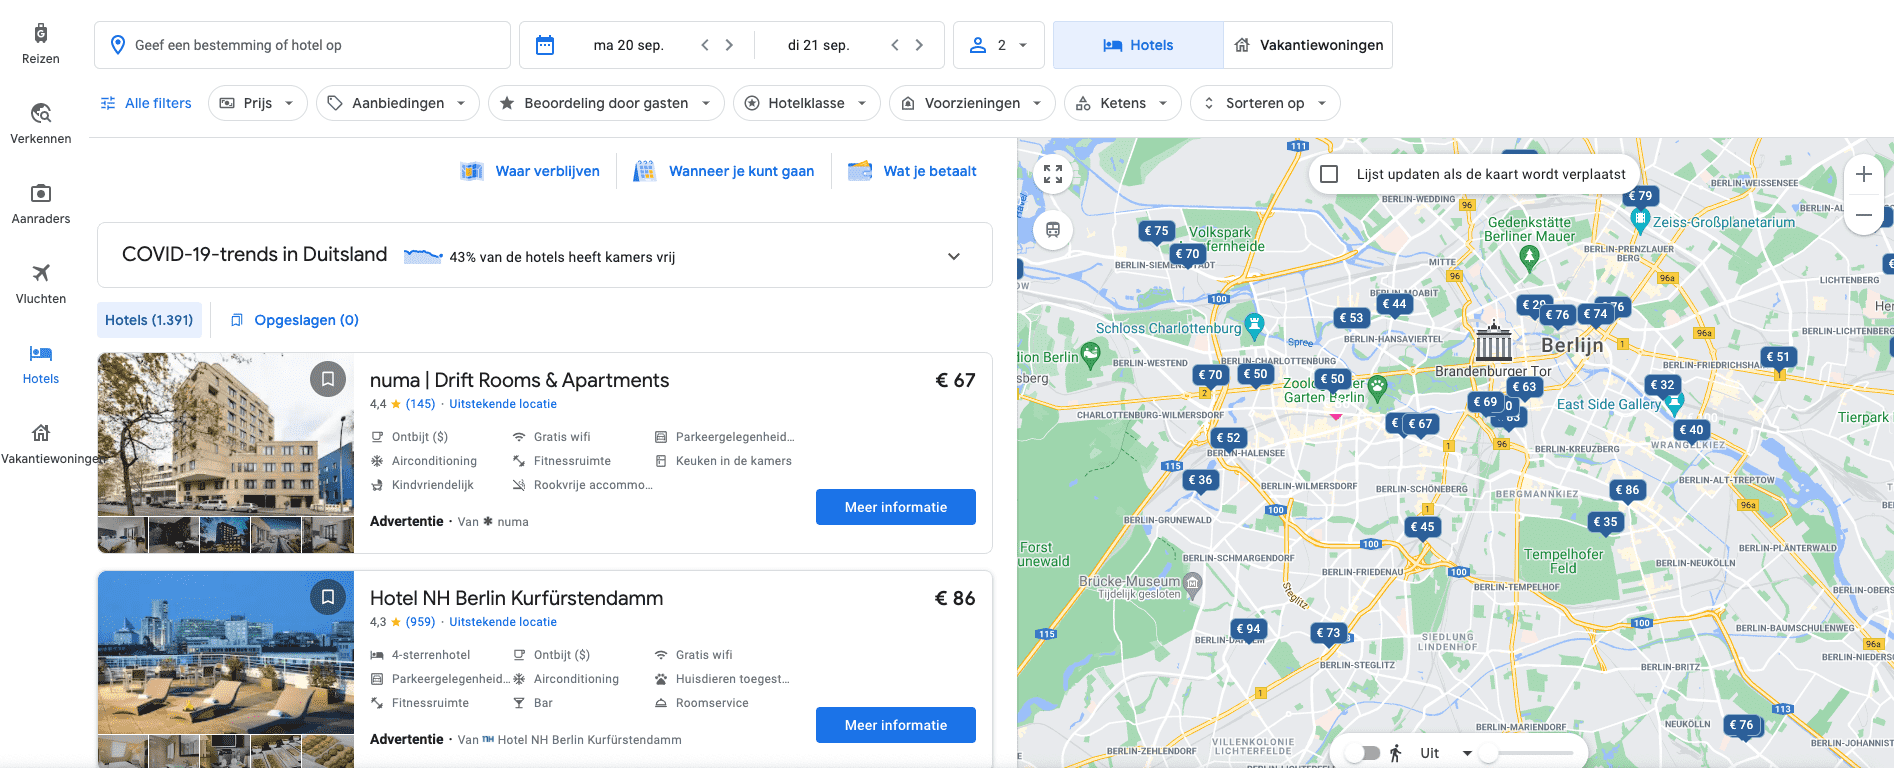Select the Vakantiewoningen tab at top
Image resolution: width=1894 pixels, height=768 pixels.
(1308, 45)
